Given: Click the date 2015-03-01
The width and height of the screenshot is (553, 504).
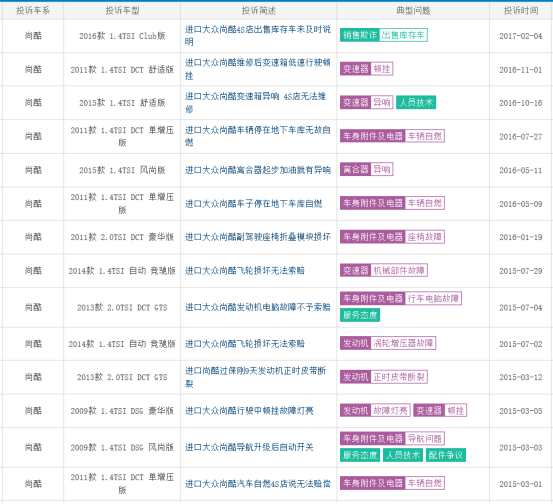Looking at the screenshot, I should pyautogui.click(x=521, y=484).
